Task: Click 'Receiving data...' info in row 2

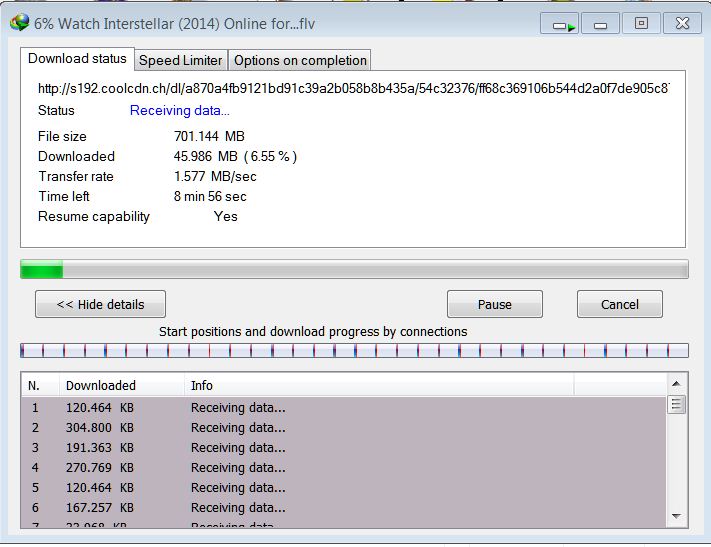Action: tap(238, 428)
